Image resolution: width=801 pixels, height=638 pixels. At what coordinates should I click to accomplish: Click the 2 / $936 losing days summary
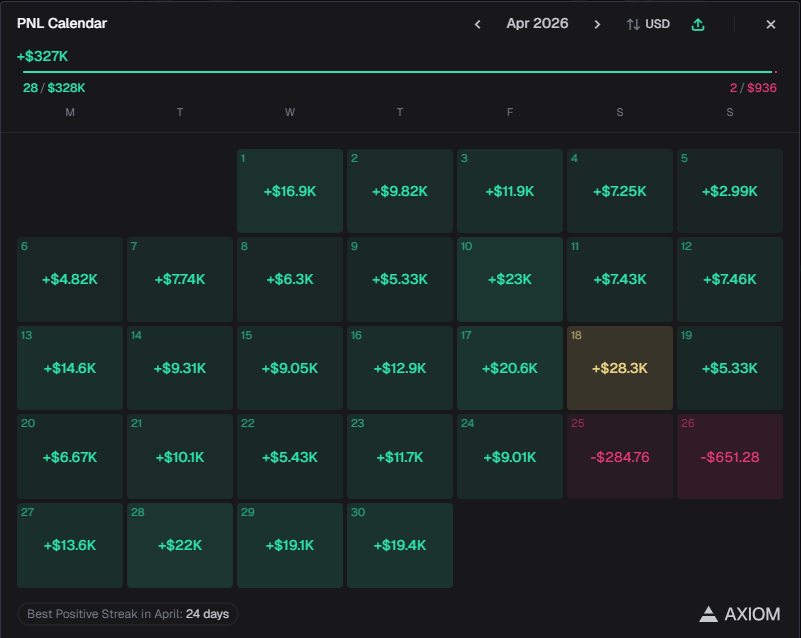(753, 88)
